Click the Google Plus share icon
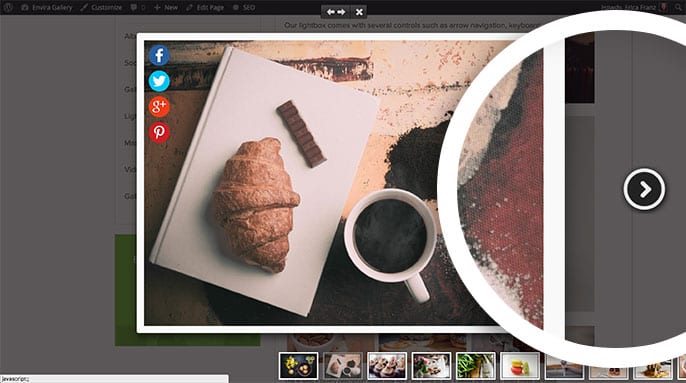The image size is (686, 383). coord(159,106)
